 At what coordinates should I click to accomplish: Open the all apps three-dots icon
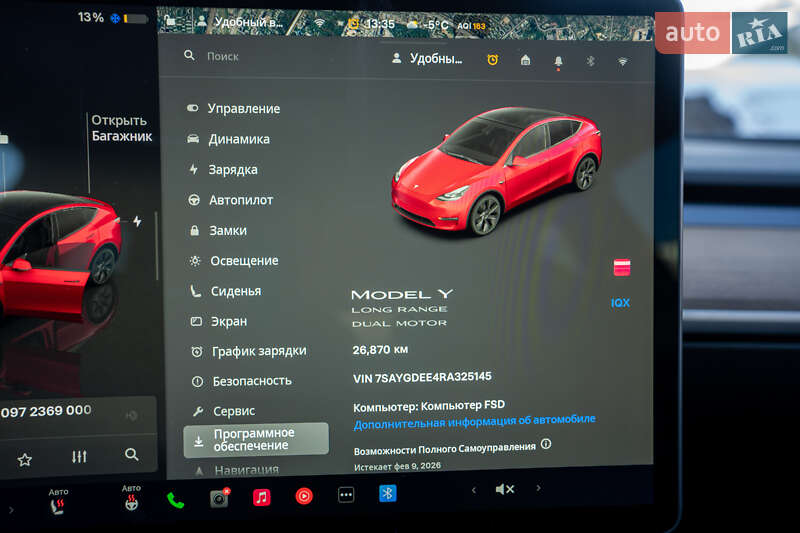[x=346, y=494]
